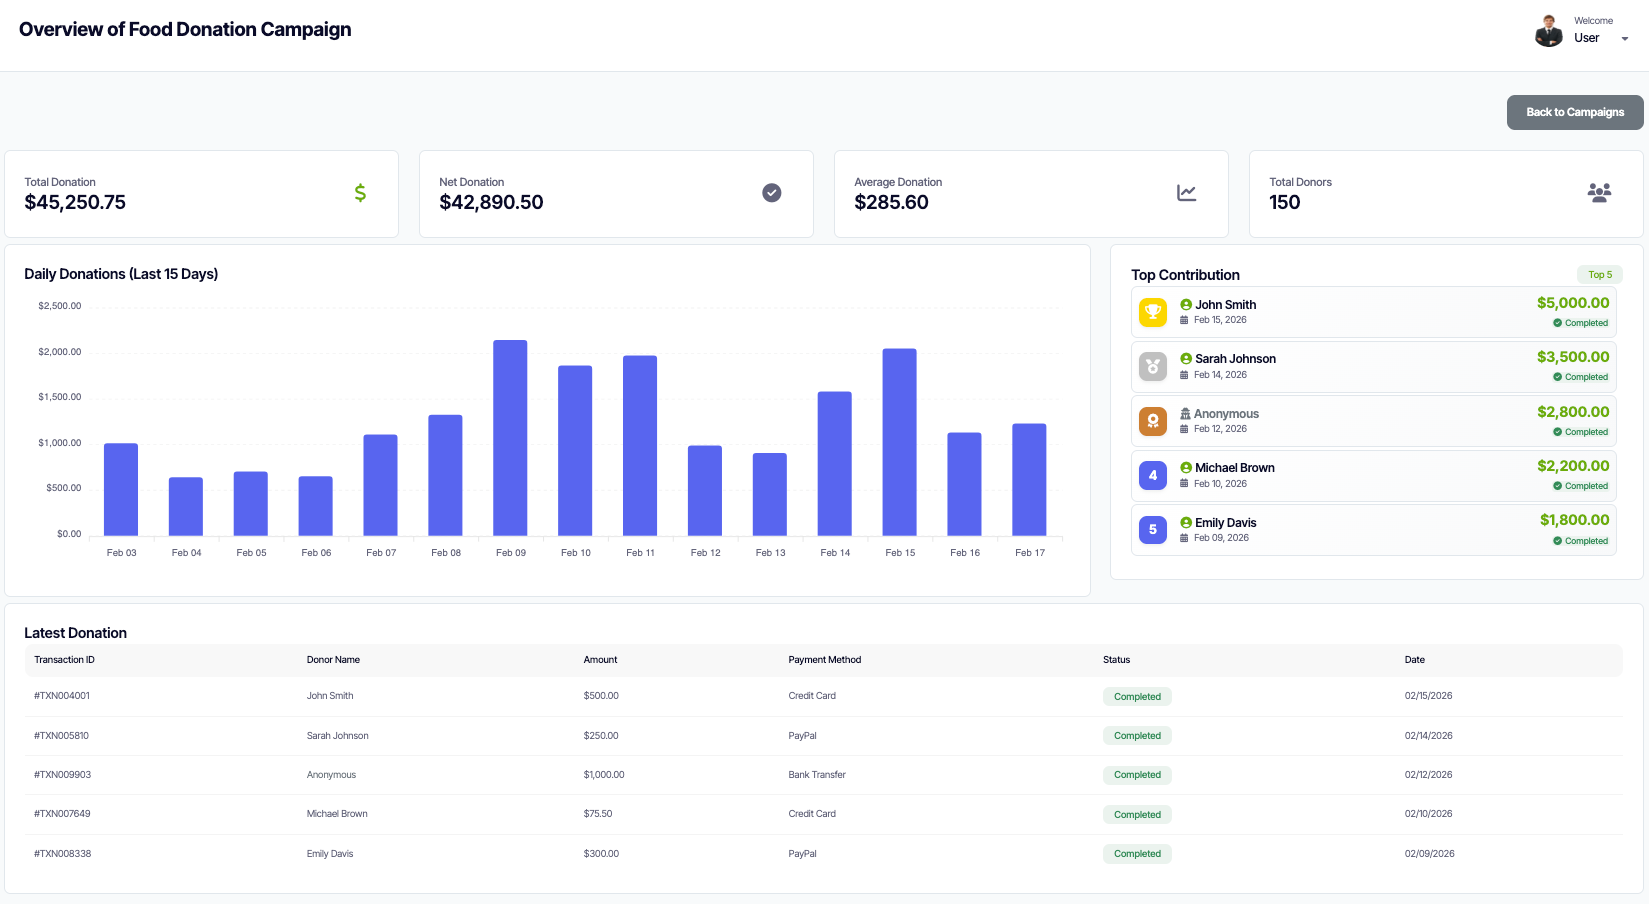Click the Completed badge on Anonymous bank transfer row
This screenshot has height=904, width=1649.
(x=1136, y=774)
